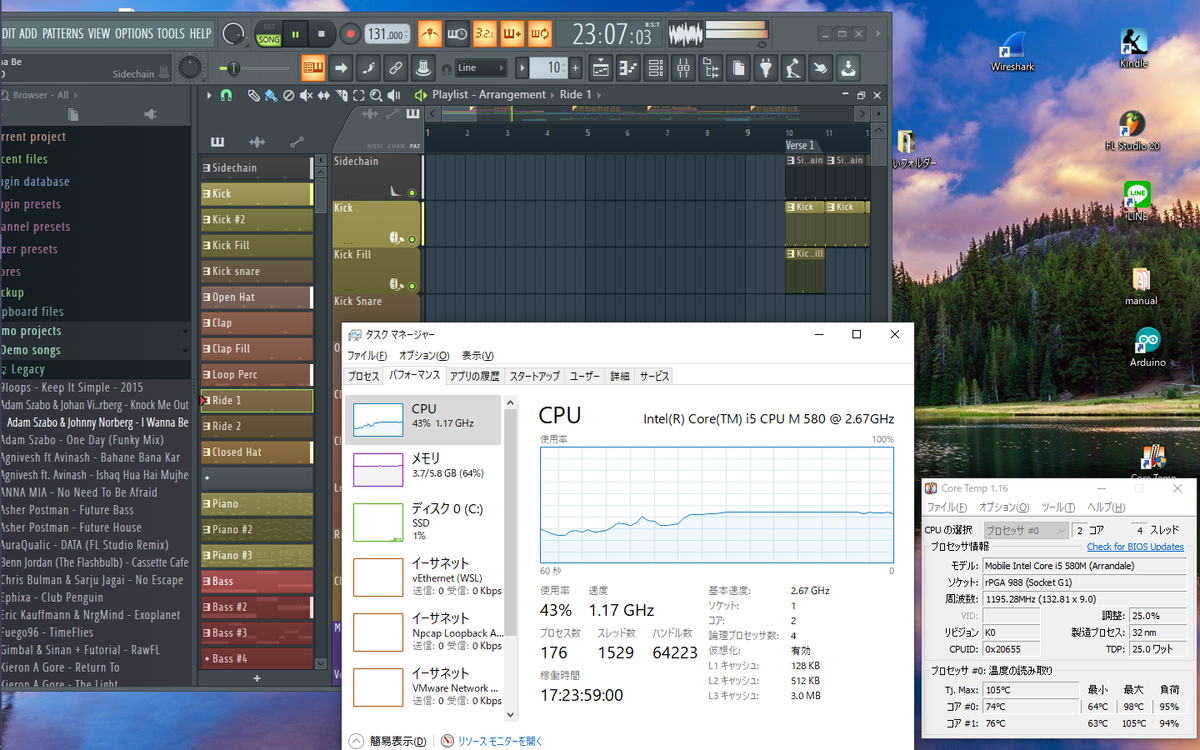
Task: Select the playlist Slip tool
Action: coord(323,95)
